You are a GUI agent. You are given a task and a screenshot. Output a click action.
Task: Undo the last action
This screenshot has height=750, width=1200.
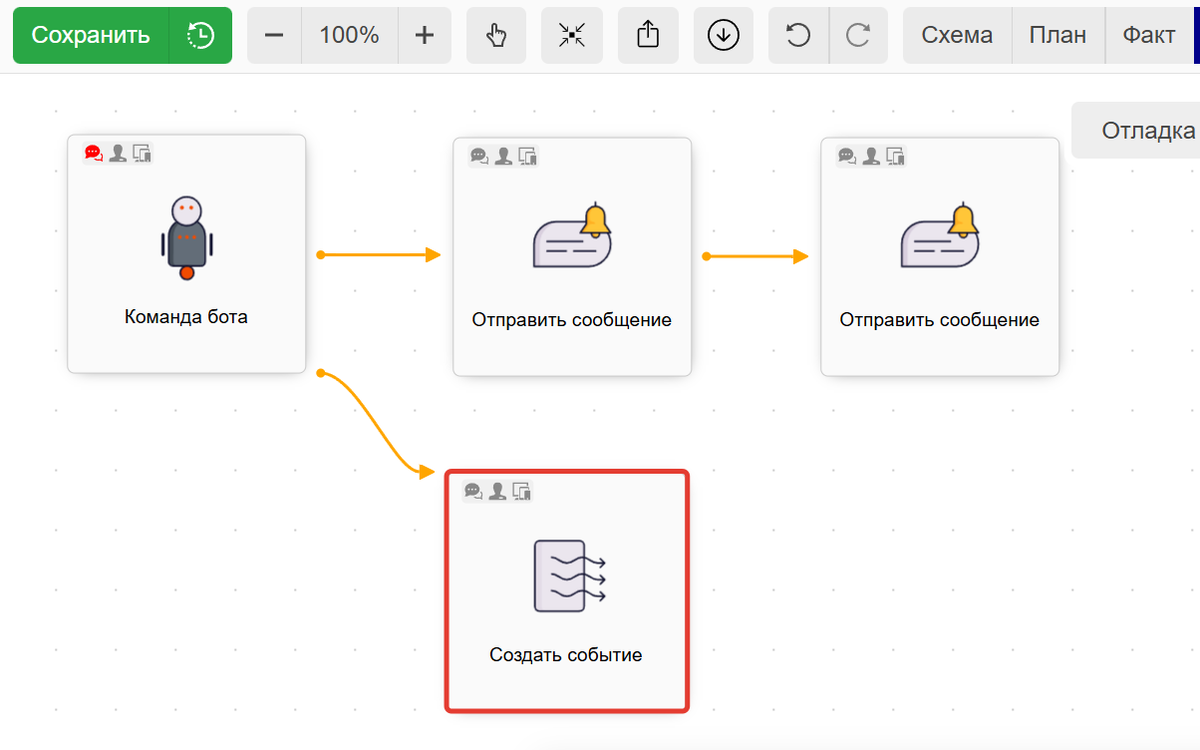798,35
